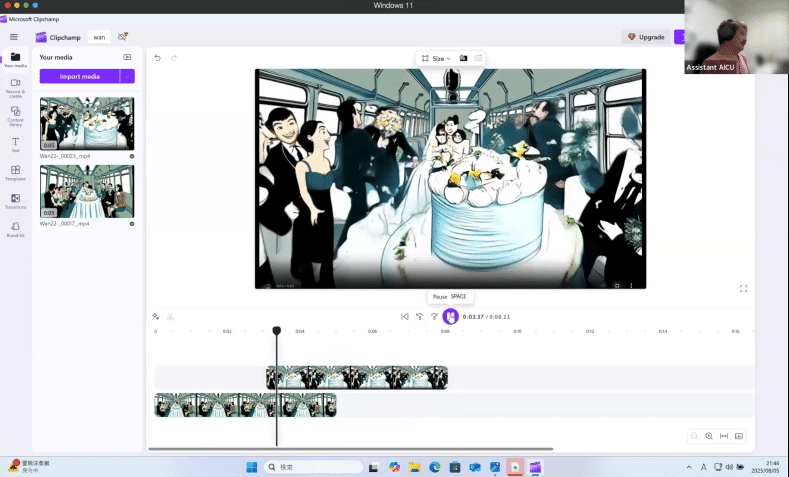The width and height of the screenshot is (789, 477).
Task: Click the added checkmark beside Wan22-_00023
Action: 132,156
